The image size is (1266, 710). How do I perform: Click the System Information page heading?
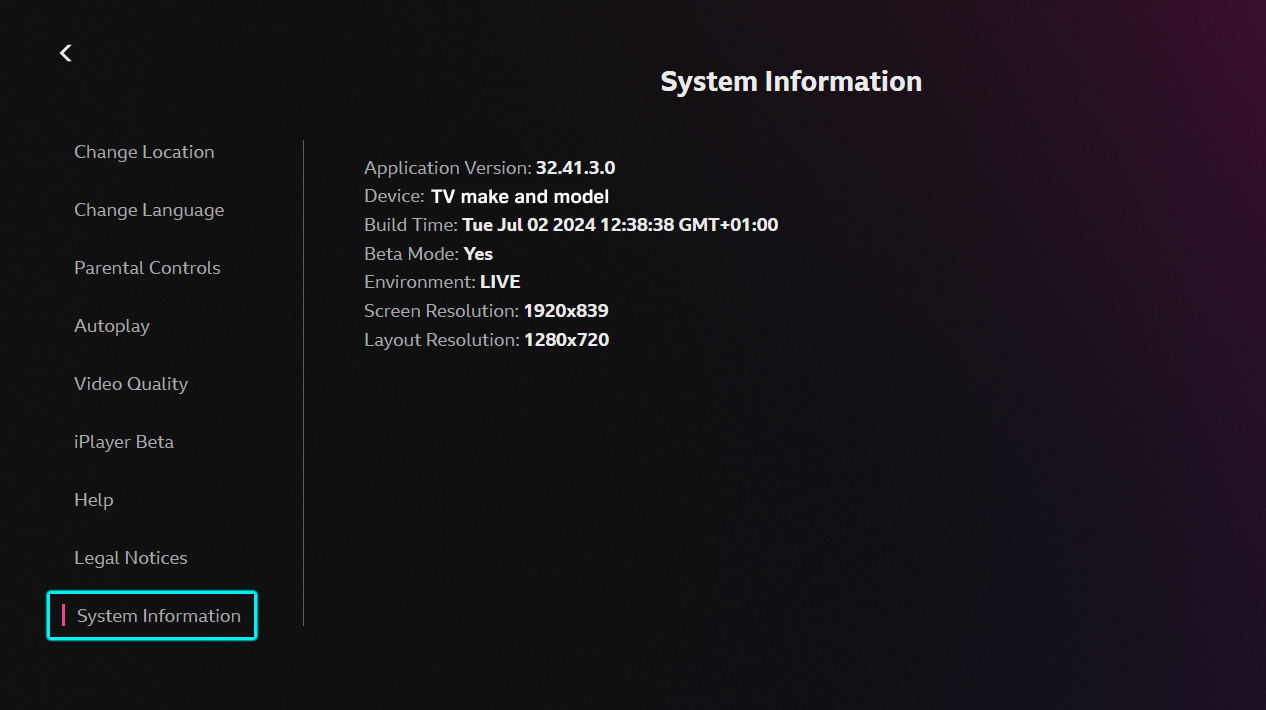[790, 81]
